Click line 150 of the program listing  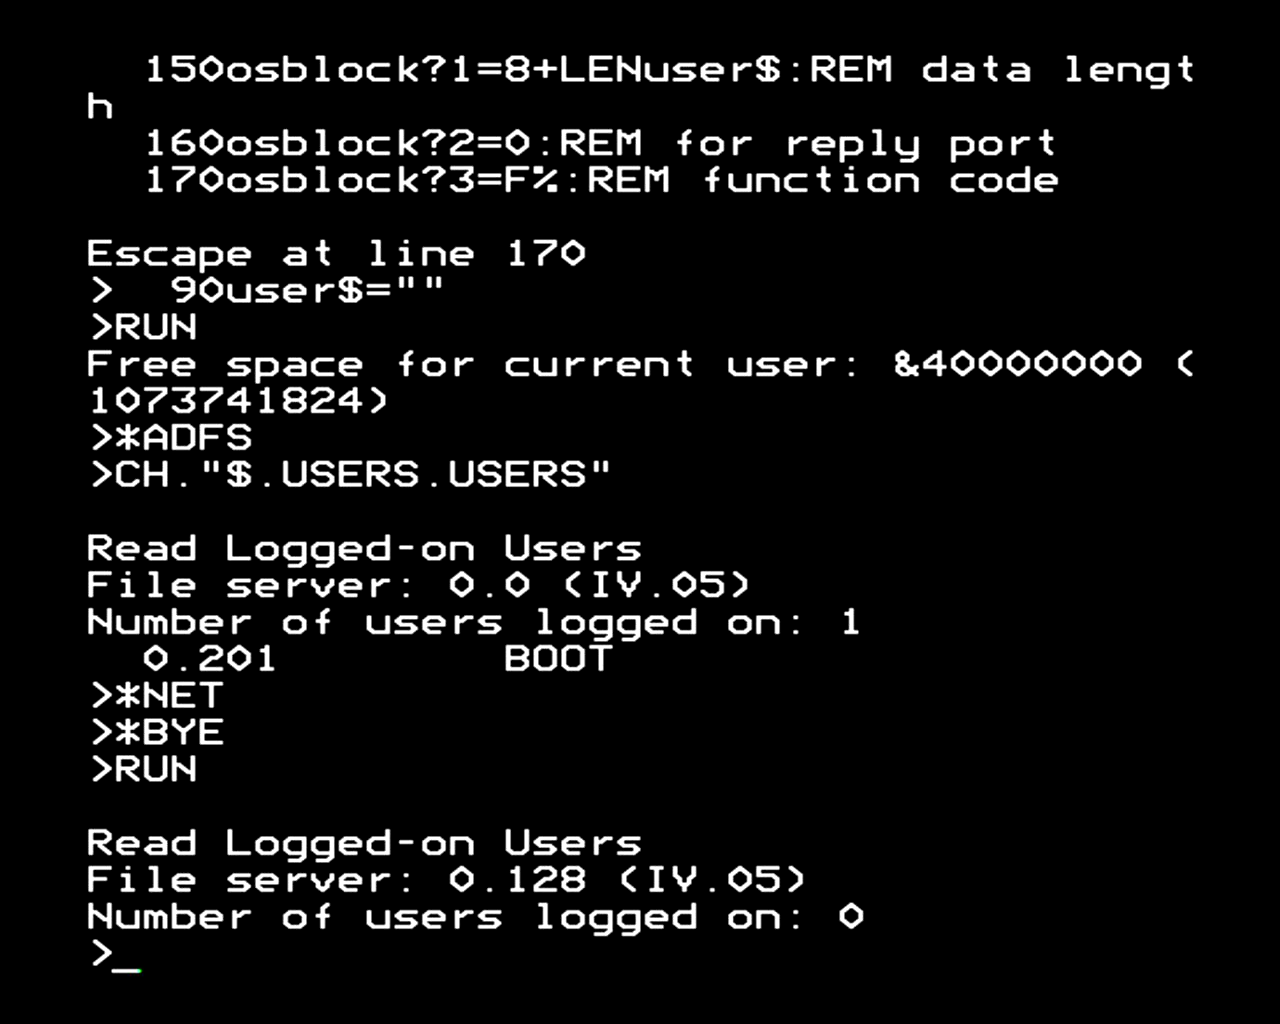[668, 71]
